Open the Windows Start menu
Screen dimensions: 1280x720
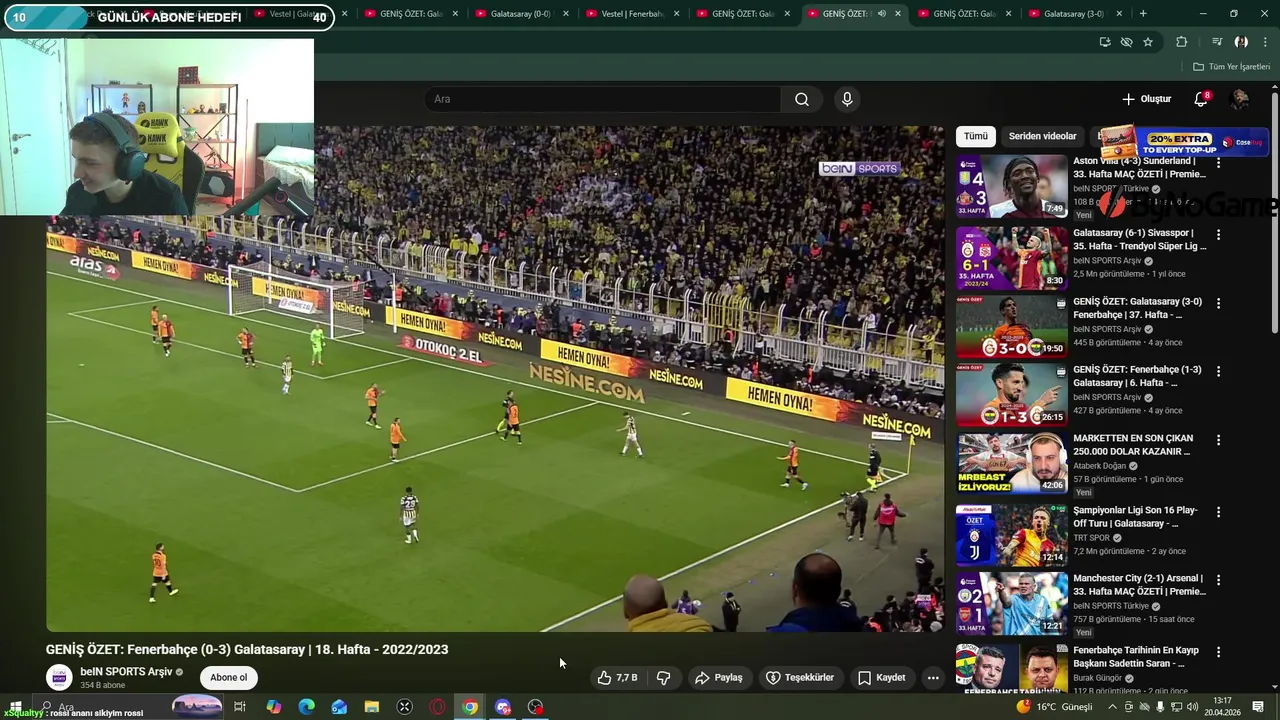15,707
